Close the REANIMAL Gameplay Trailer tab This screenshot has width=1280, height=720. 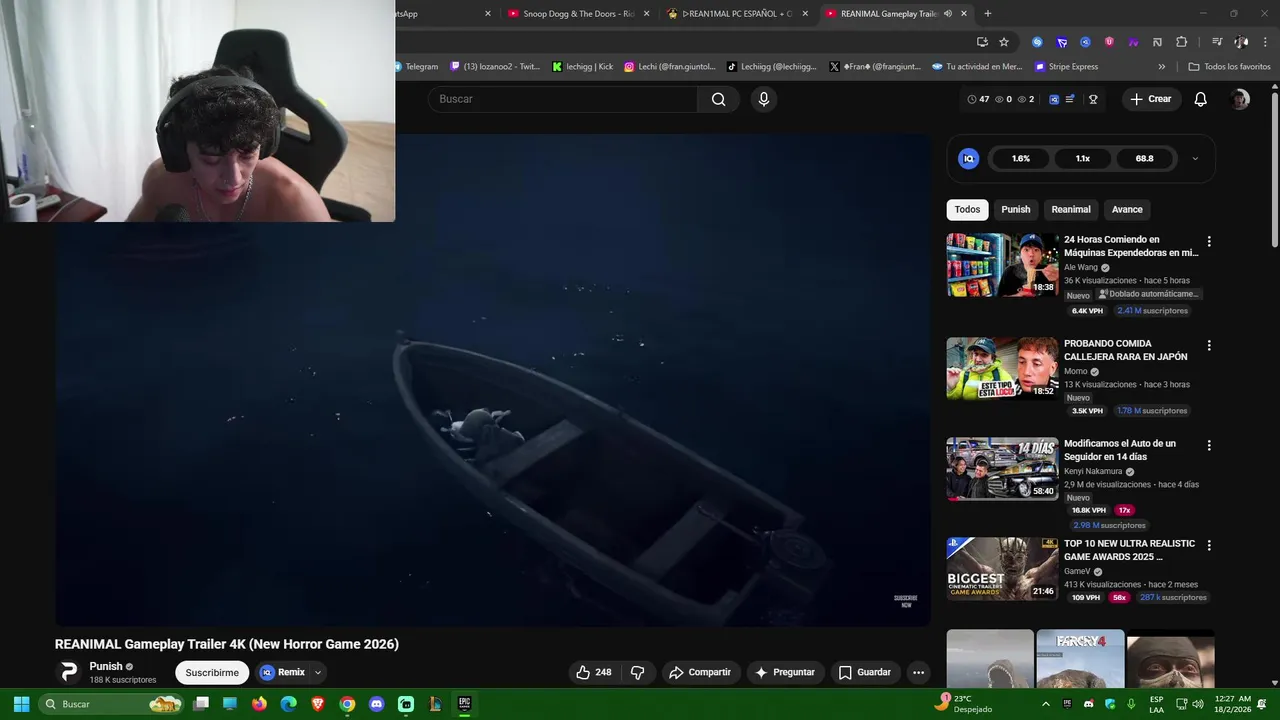964,14
